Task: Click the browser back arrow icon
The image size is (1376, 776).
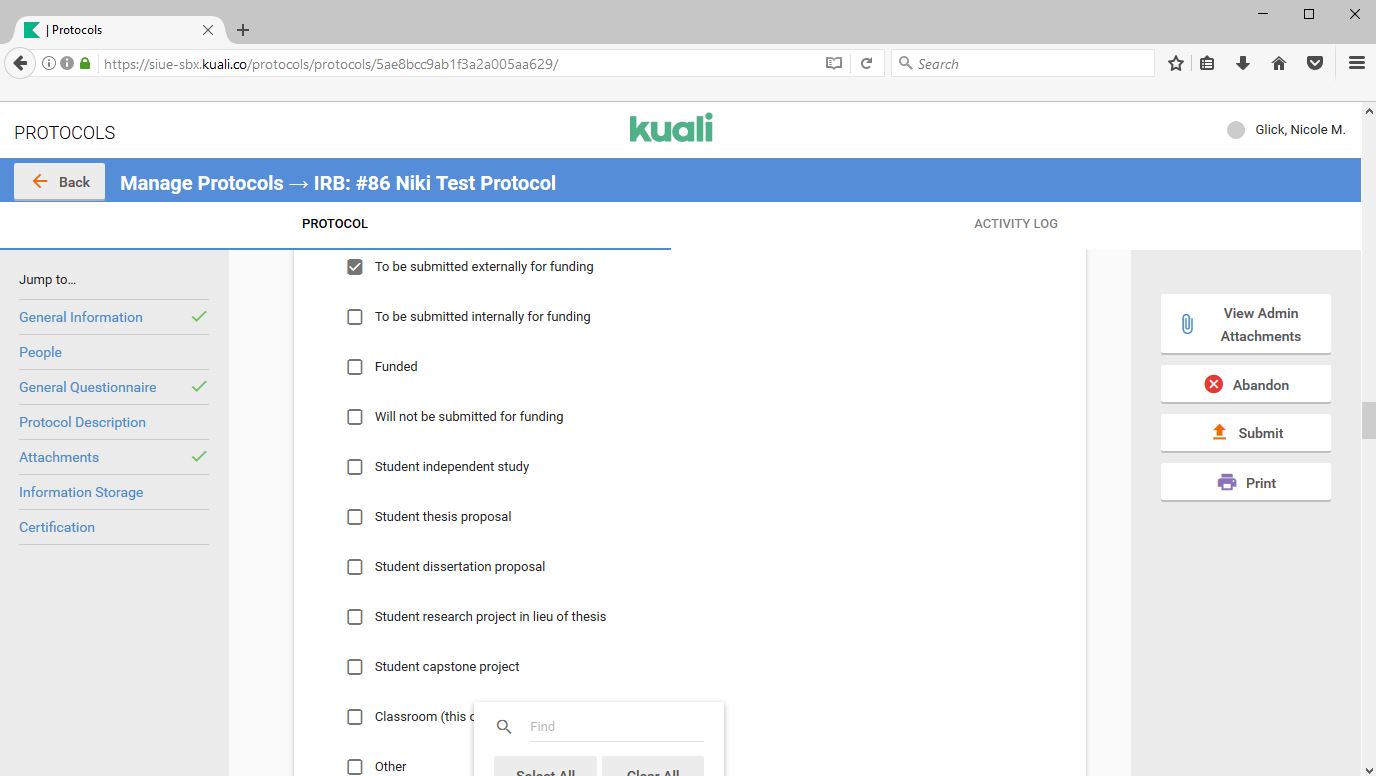Action: click(x=20, y=63)
